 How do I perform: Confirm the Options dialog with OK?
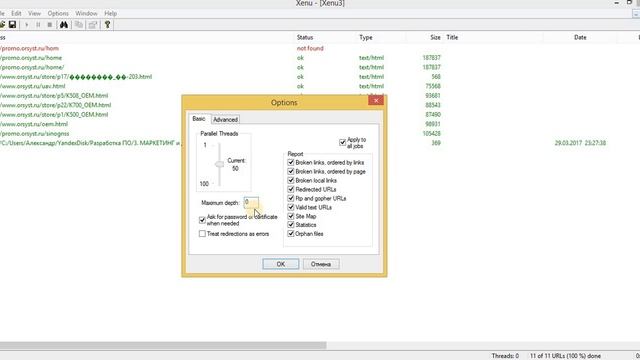click(x=281, y=264)
